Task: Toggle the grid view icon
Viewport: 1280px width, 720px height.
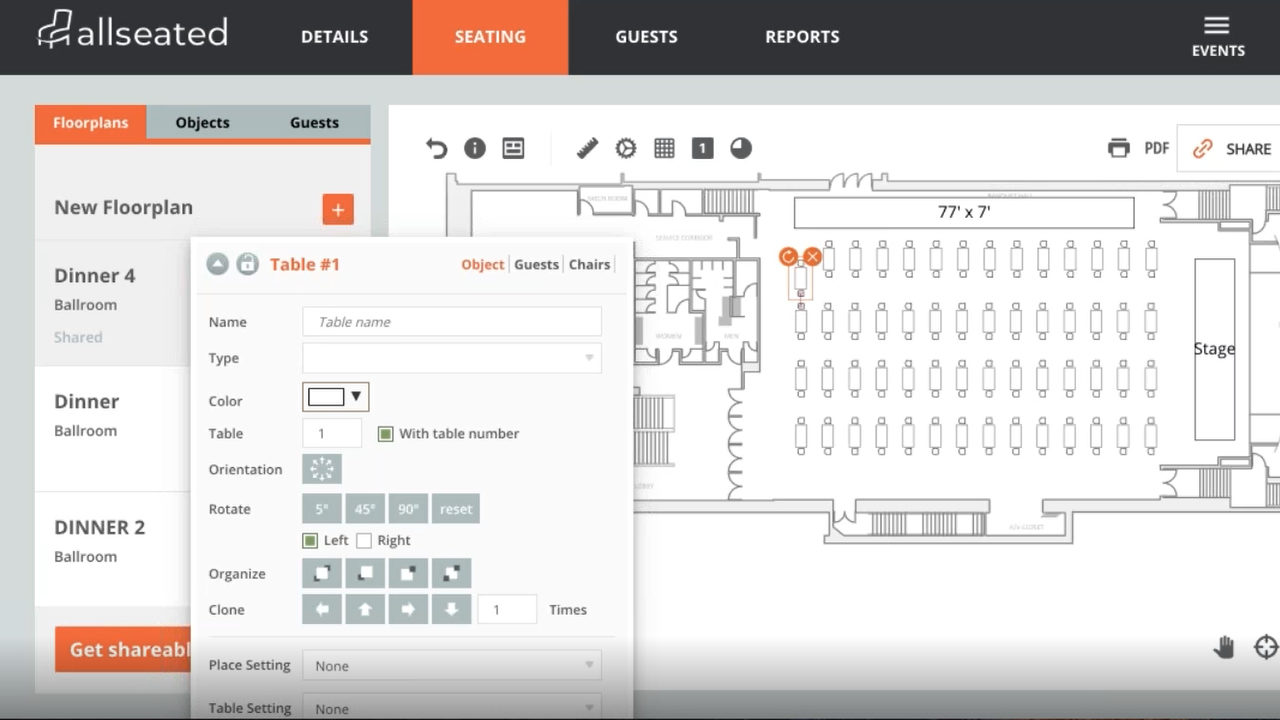Action: click(x=664, y=148)
